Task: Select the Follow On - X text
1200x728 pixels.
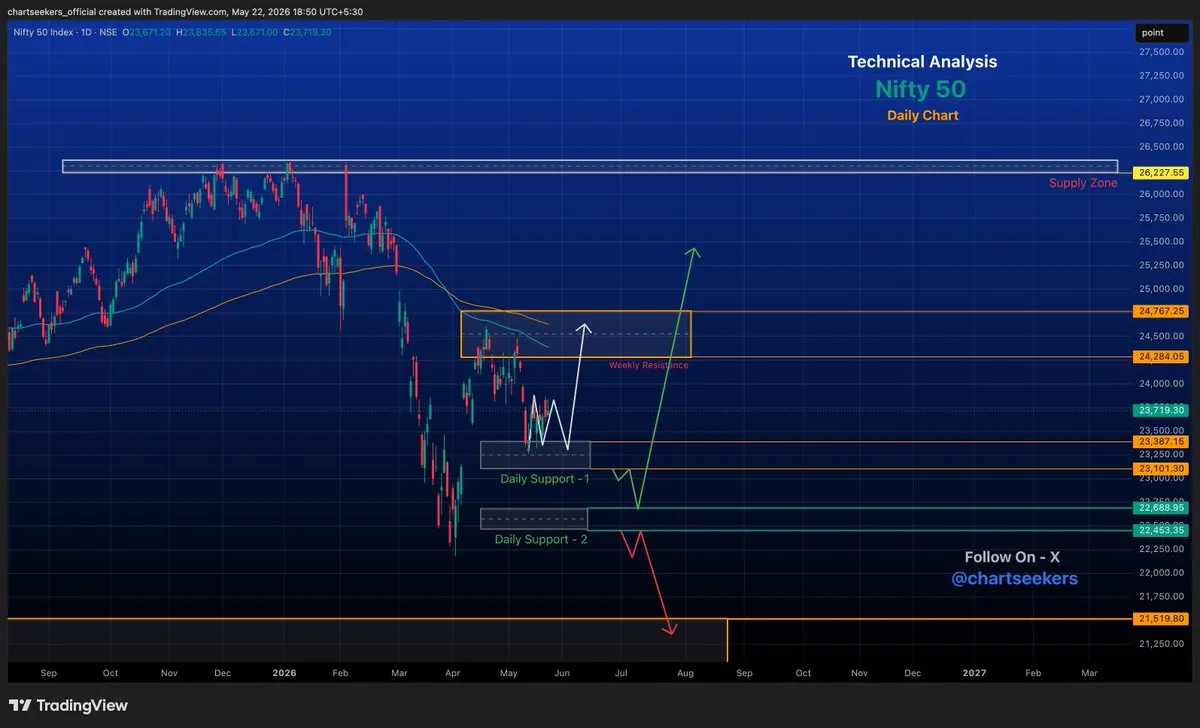Action: click(1012, 557)
